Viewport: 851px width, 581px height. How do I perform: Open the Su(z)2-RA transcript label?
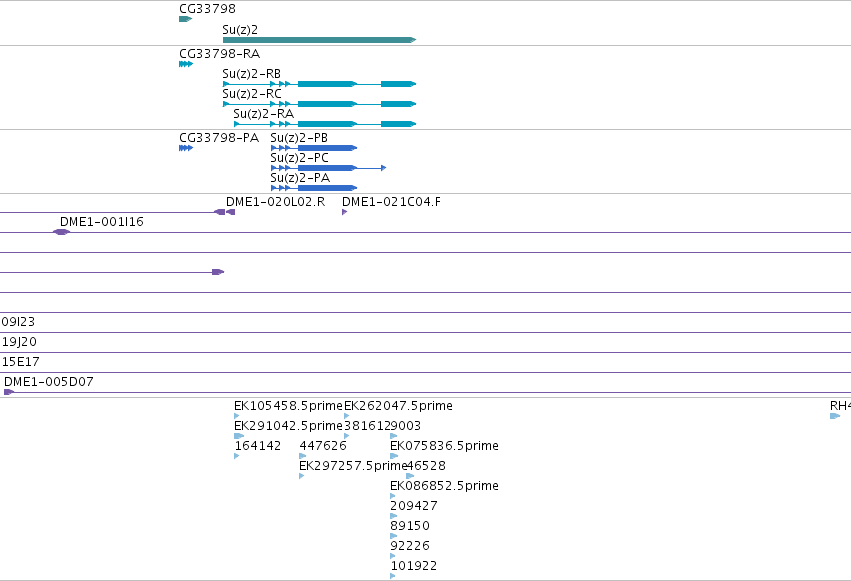(x=263, y=114)
